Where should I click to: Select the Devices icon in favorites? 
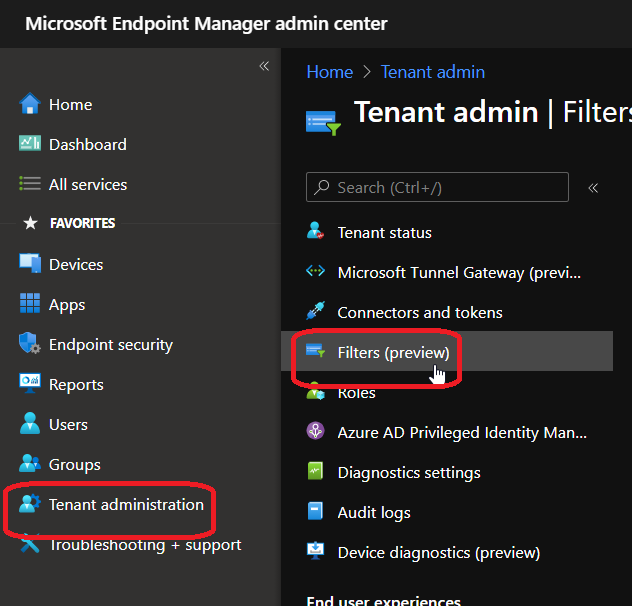(x=30, y=264)
